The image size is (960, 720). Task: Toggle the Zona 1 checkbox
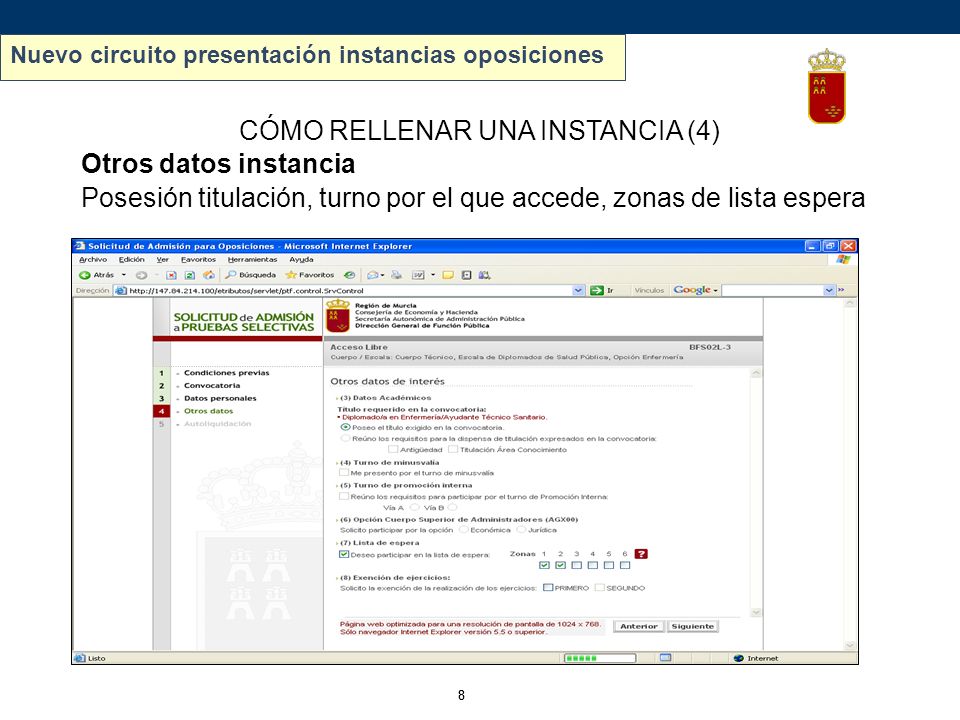(x=544, y=565)
